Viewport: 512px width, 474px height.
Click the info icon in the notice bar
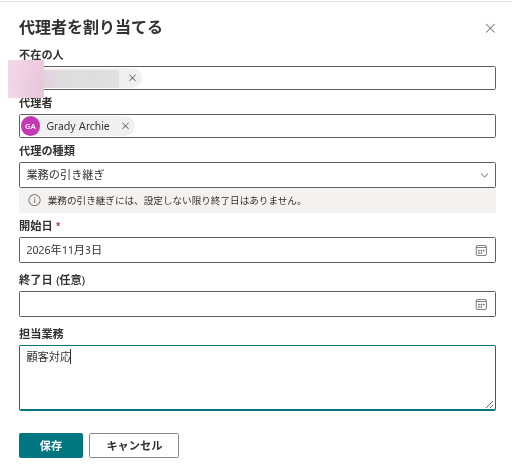34,200
